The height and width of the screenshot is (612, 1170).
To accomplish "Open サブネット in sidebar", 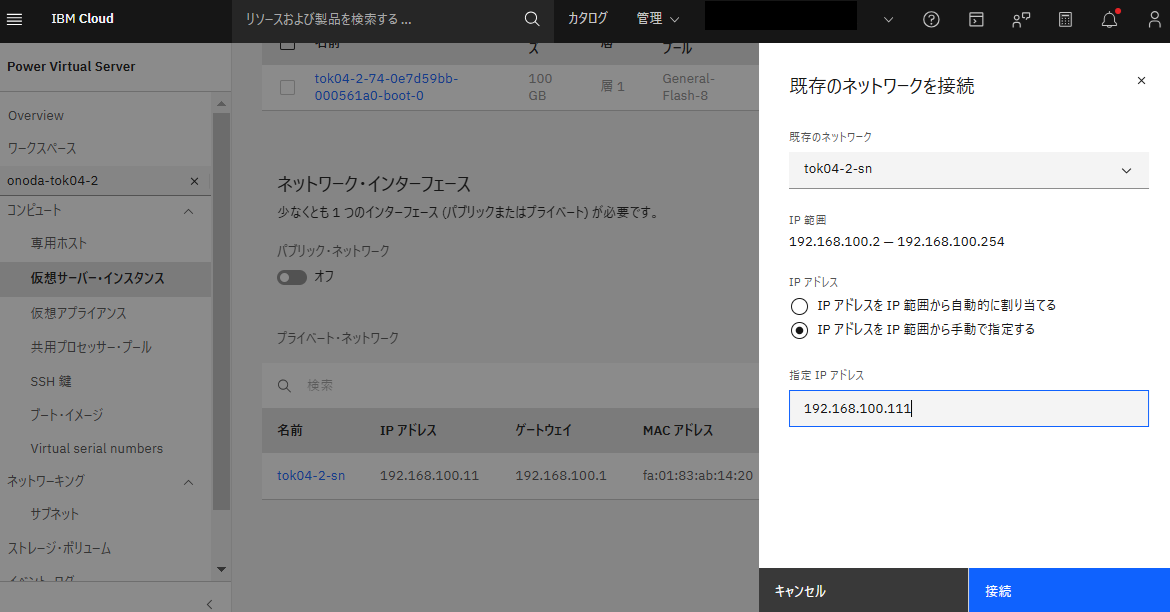I will point(54,514).
